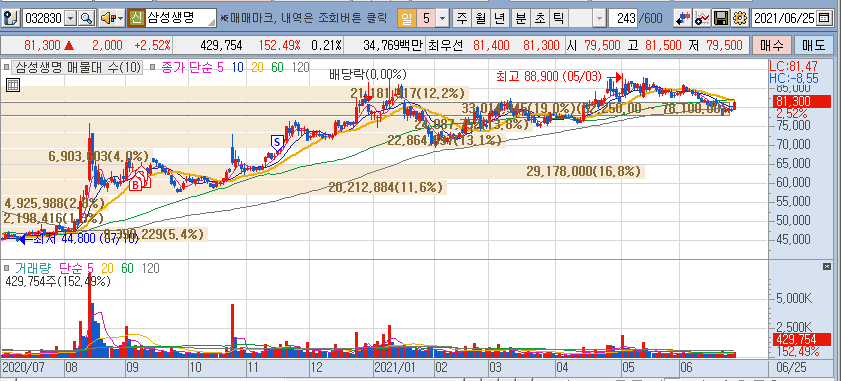Click the red B buy marker

tap(136, 185)
